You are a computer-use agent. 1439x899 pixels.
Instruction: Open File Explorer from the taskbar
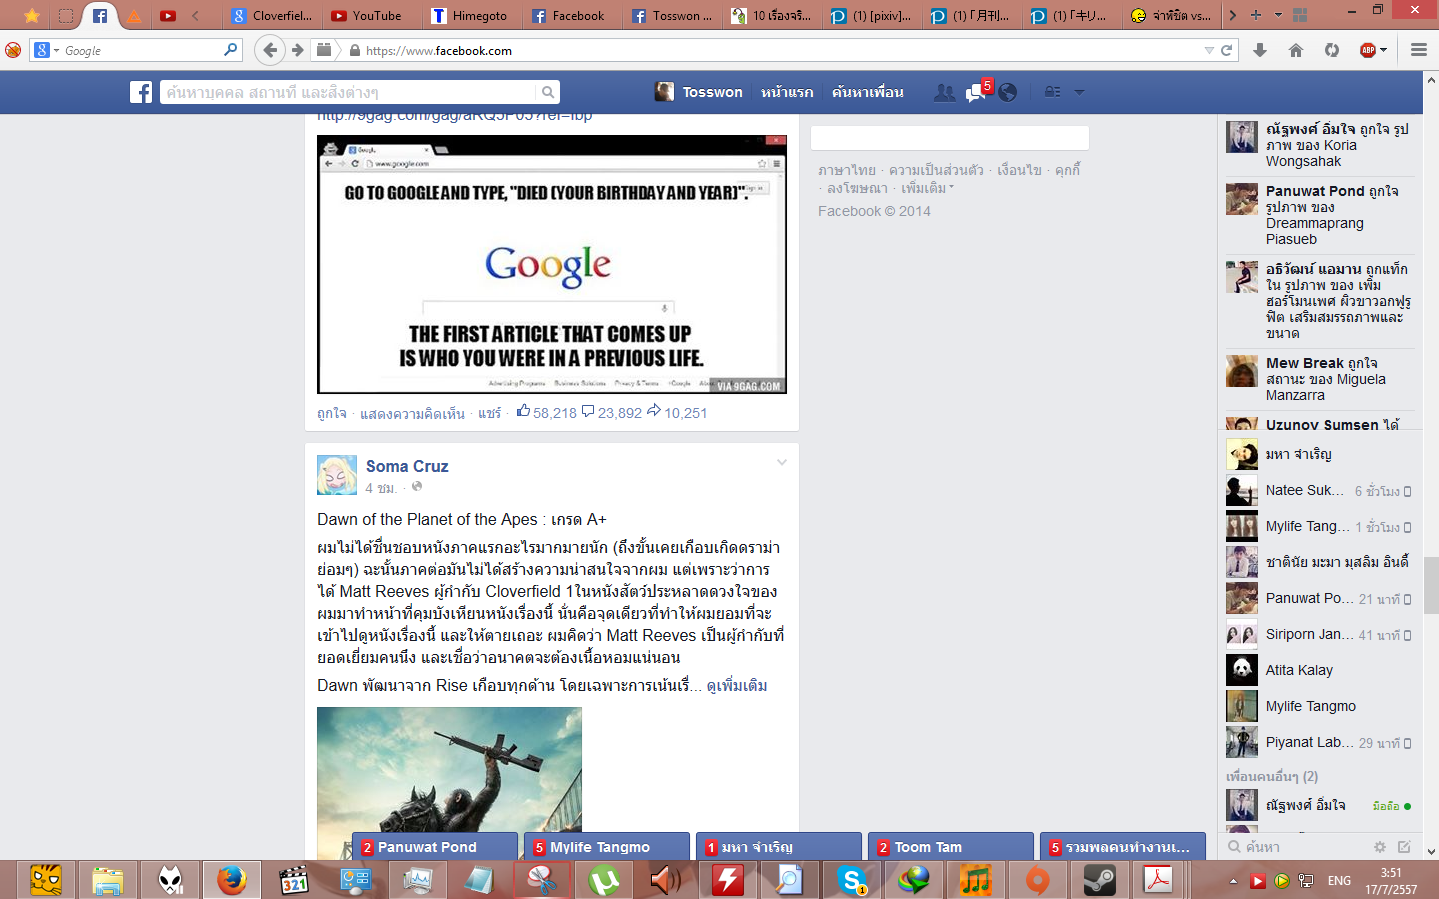pyautogui.click(x=108, y=880)
